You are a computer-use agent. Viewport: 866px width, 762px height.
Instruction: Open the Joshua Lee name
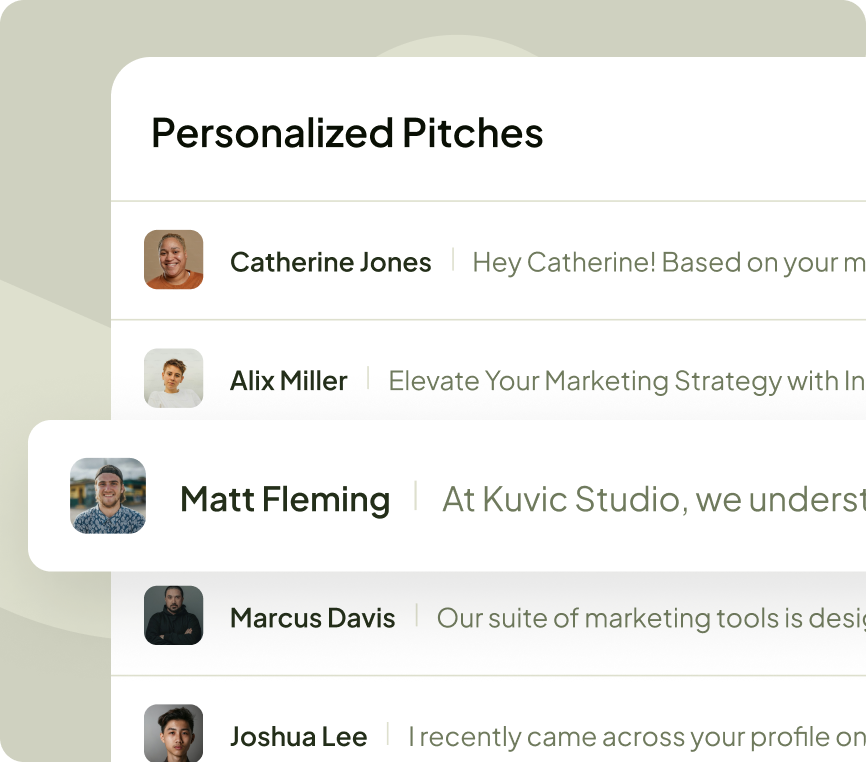click(298, 737)
